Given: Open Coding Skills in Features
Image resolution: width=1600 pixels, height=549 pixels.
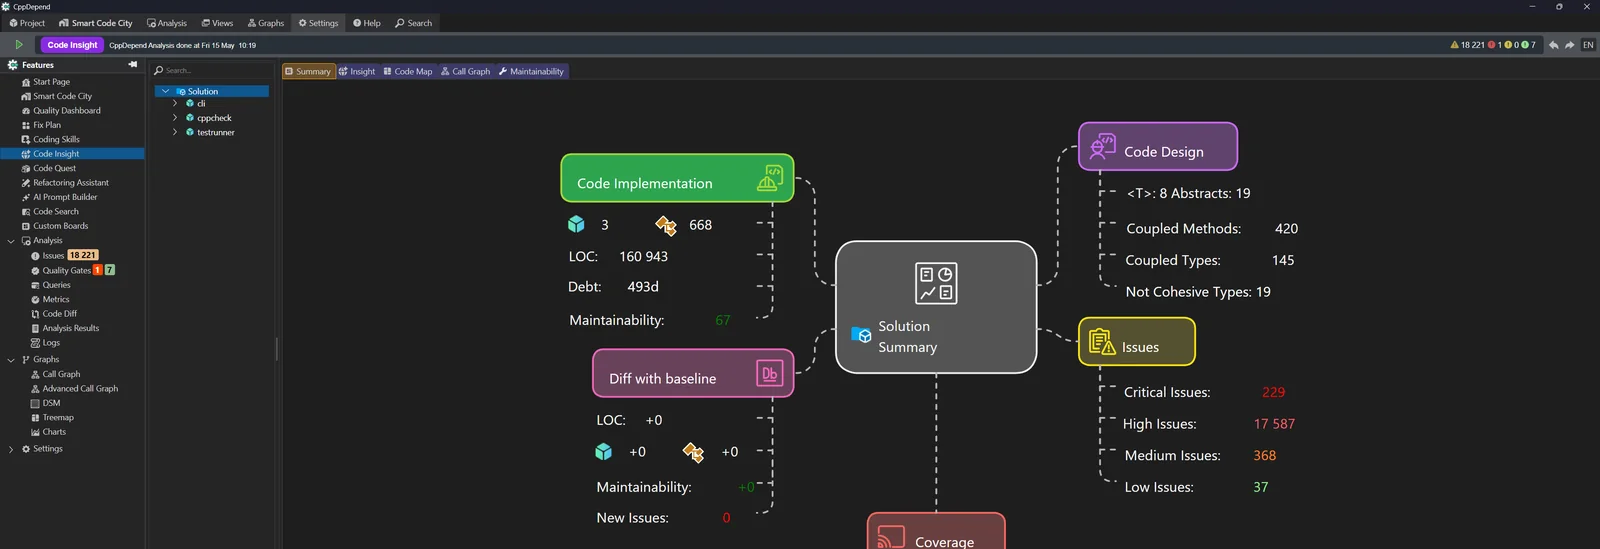Looking at the screenshot, I should [51, 139].
